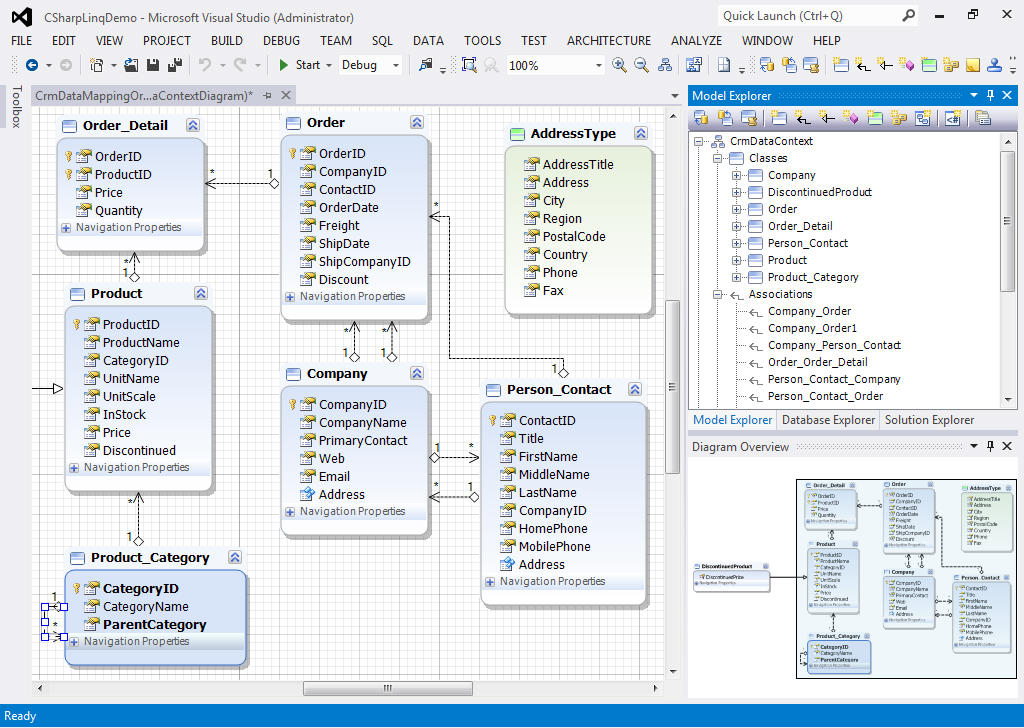1024x728 pixels.
Task: Collapse the Order_Detail class shape
Action: click(x=193, y=125)
